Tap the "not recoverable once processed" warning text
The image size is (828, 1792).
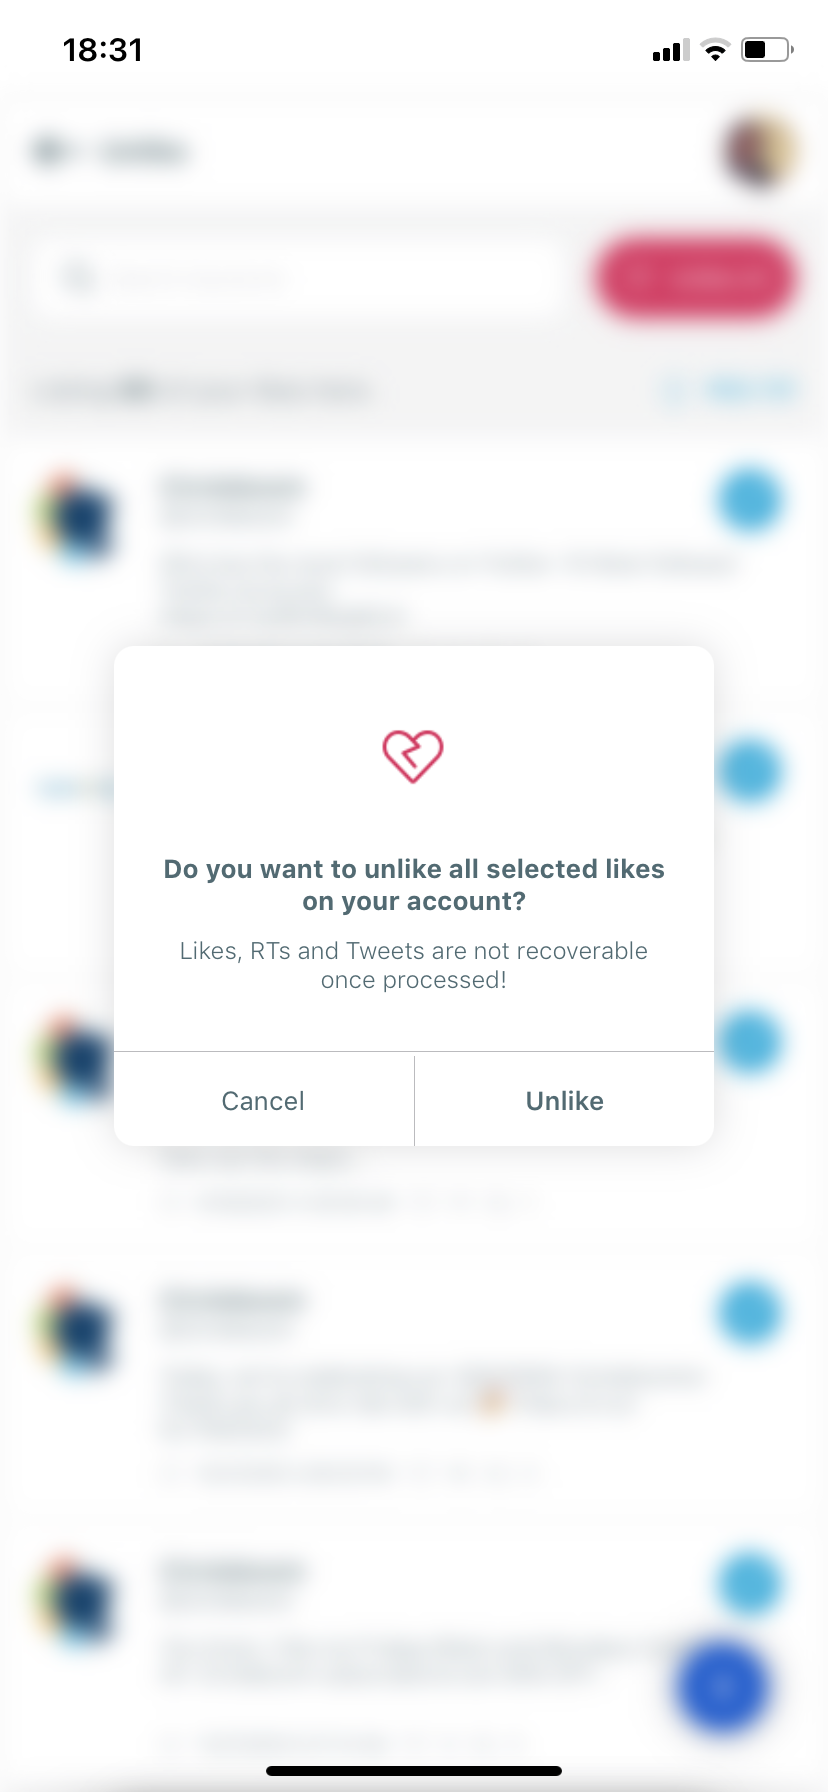pyautogui.click(x=413, y=965)
